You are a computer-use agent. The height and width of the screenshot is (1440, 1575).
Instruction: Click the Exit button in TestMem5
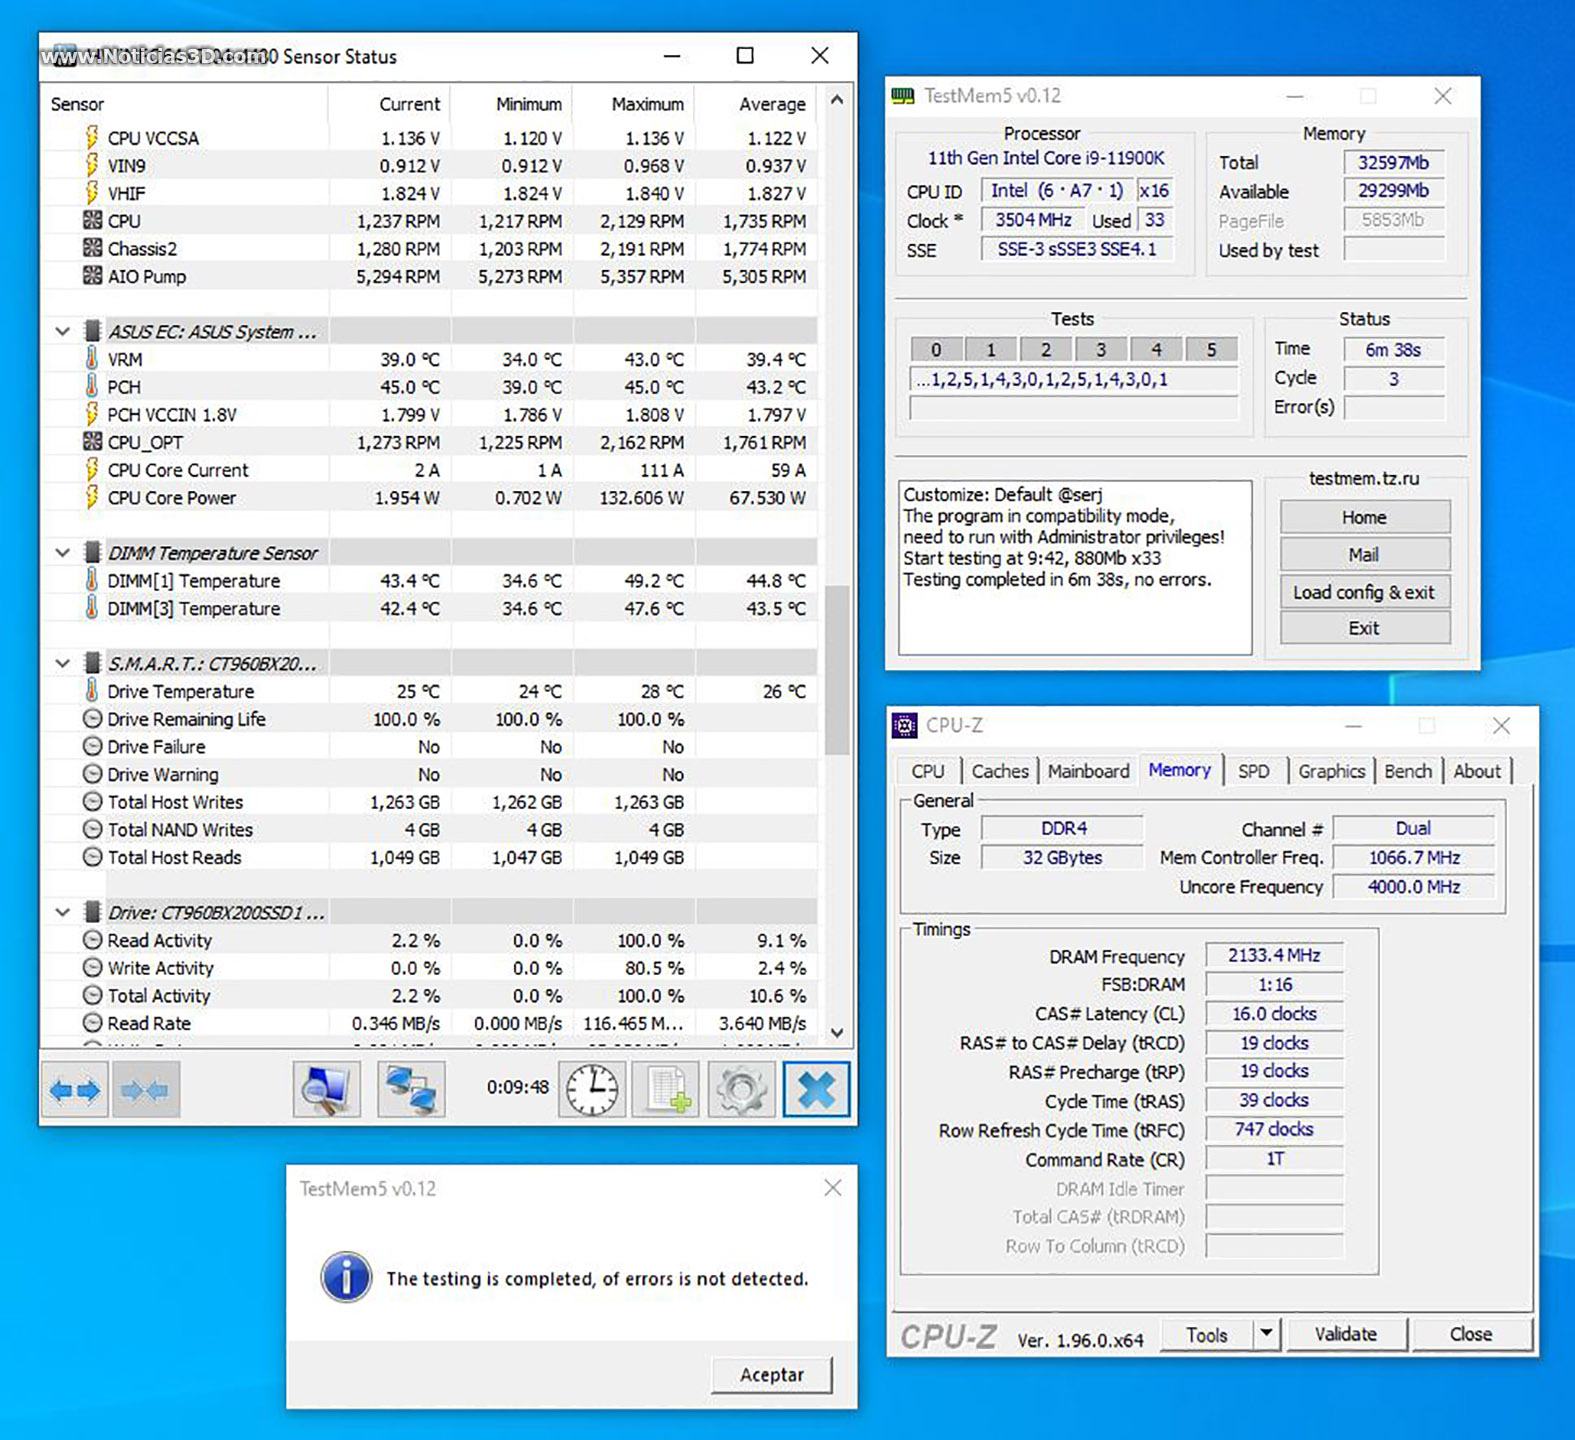pyautogui.click(x=1364, y=628)
